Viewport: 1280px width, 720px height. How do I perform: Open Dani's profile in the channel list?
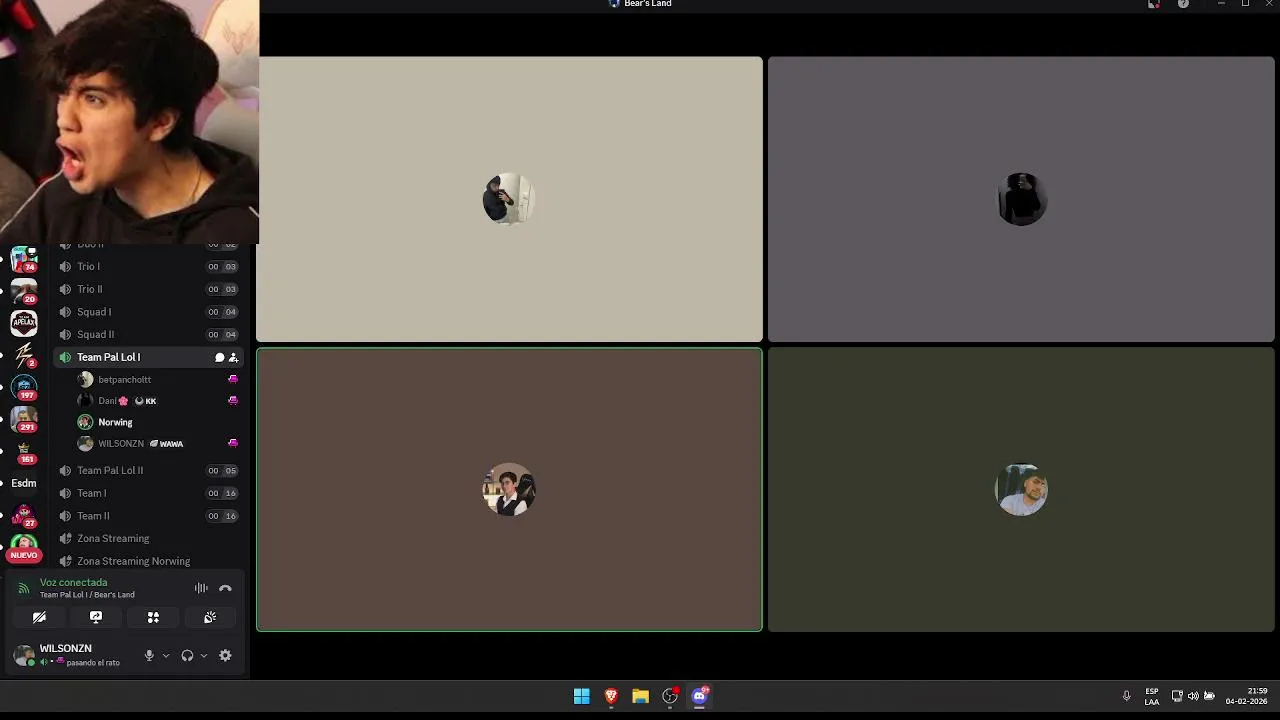158,401
